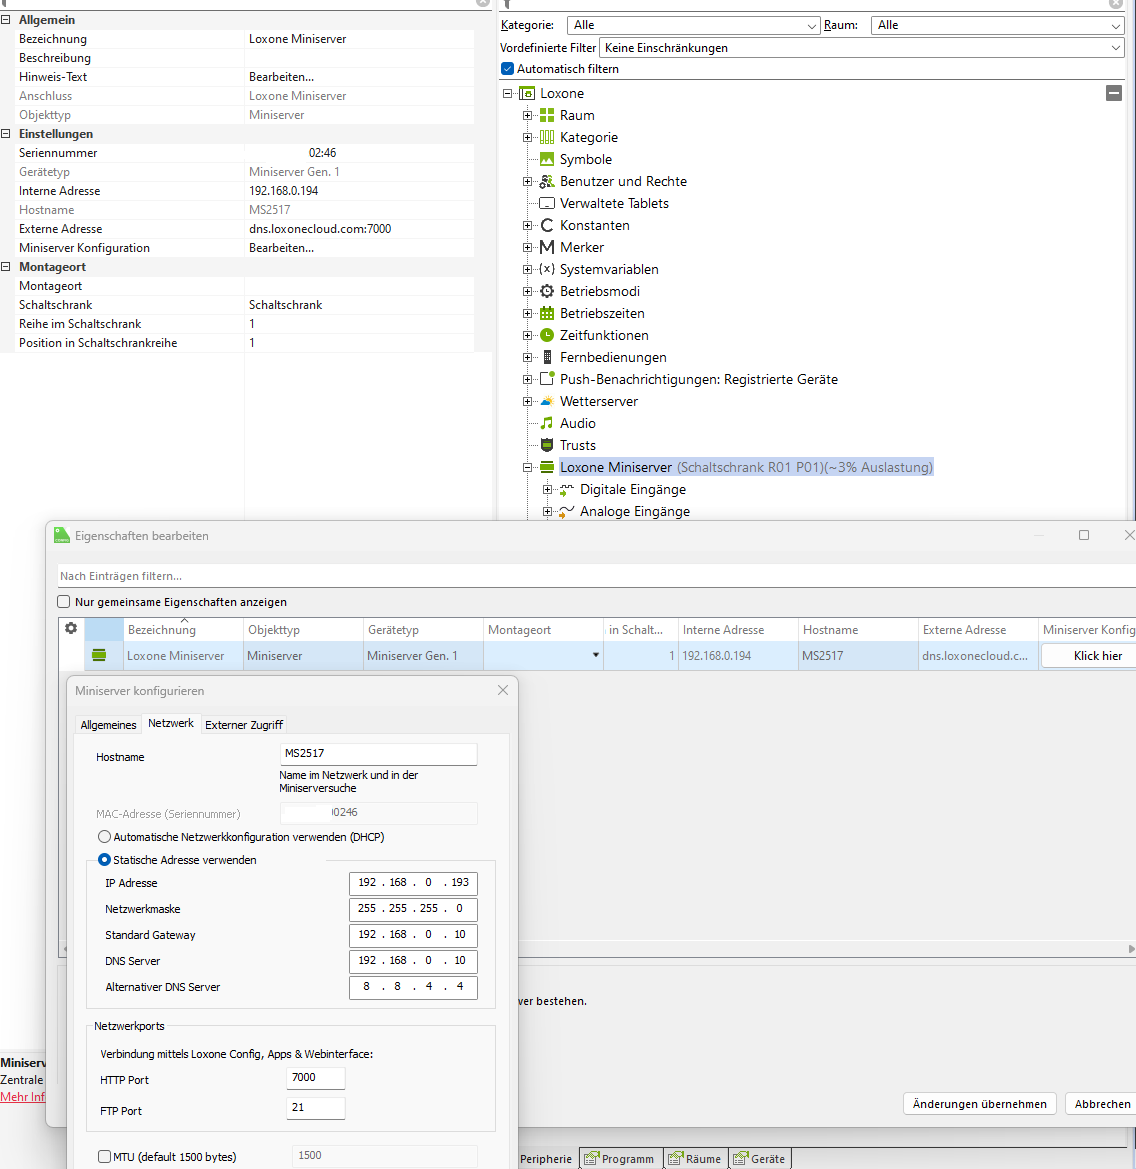Click the Merker M icon

pyautogui.click(x=547, y=248)
